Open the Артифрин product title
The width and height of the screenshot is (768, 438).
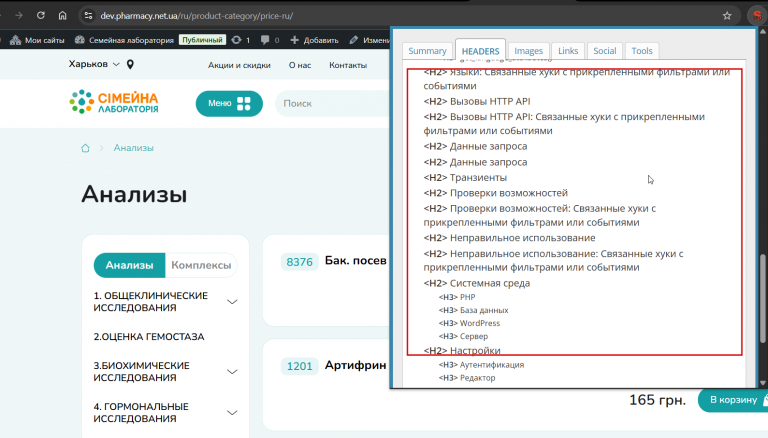pos(356,365)
